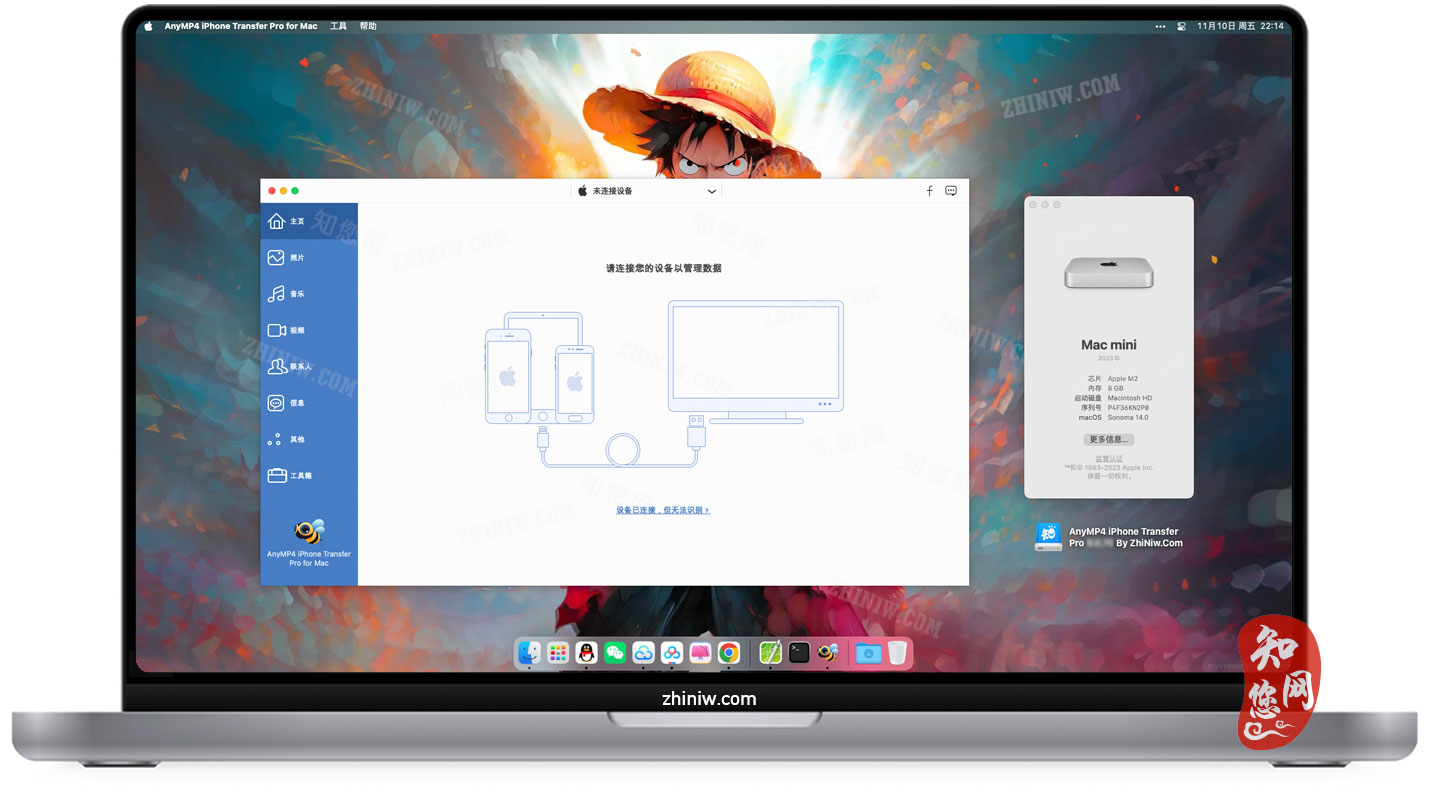Click the Apple M2 chip value
Screen dimensions: 1429x797
(x=1123, y=379)
